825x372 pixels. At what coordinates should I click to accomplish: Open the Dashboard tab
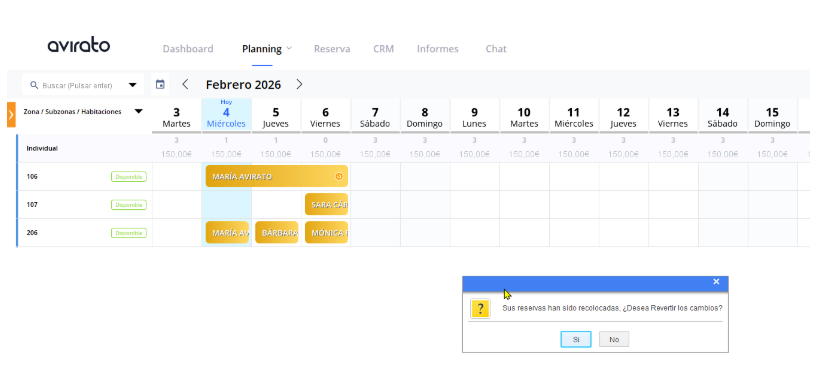[188, 49]
